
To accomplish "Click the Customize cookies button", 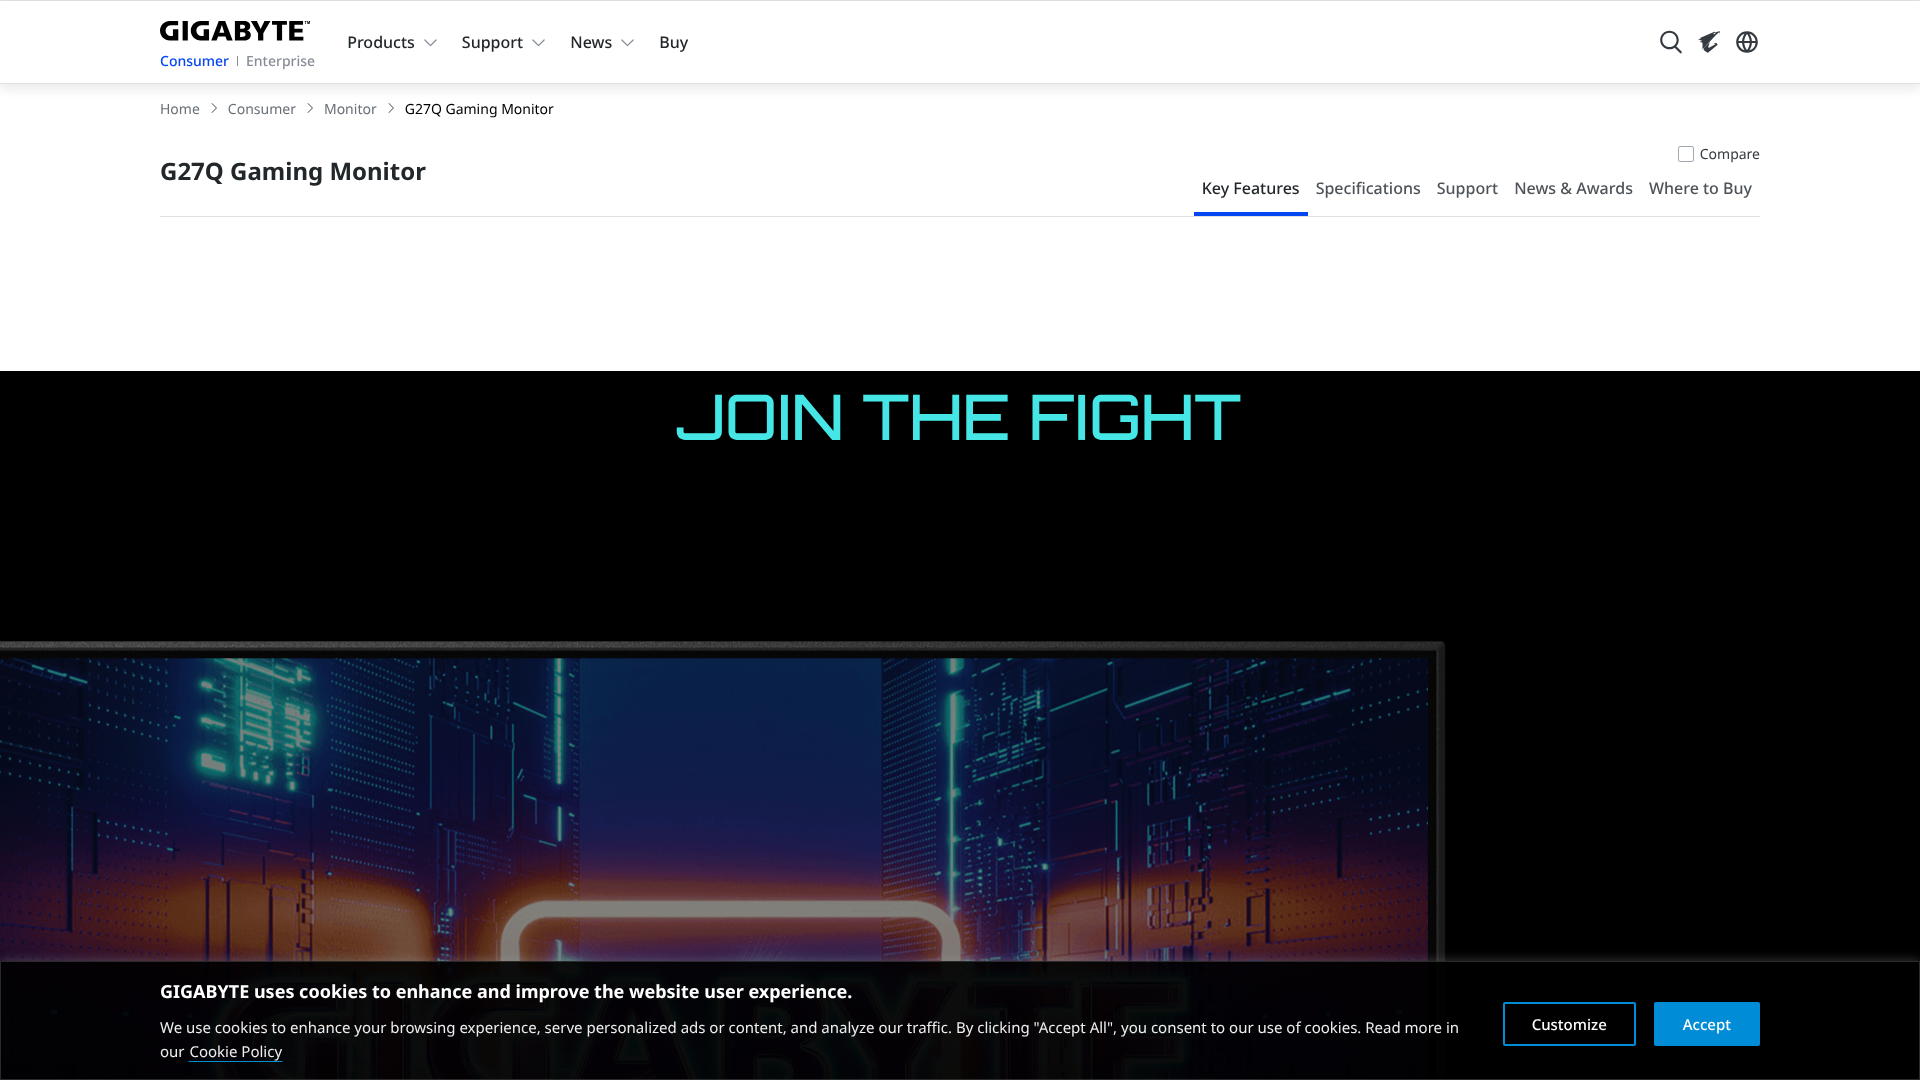I will coord(1568,1024).
